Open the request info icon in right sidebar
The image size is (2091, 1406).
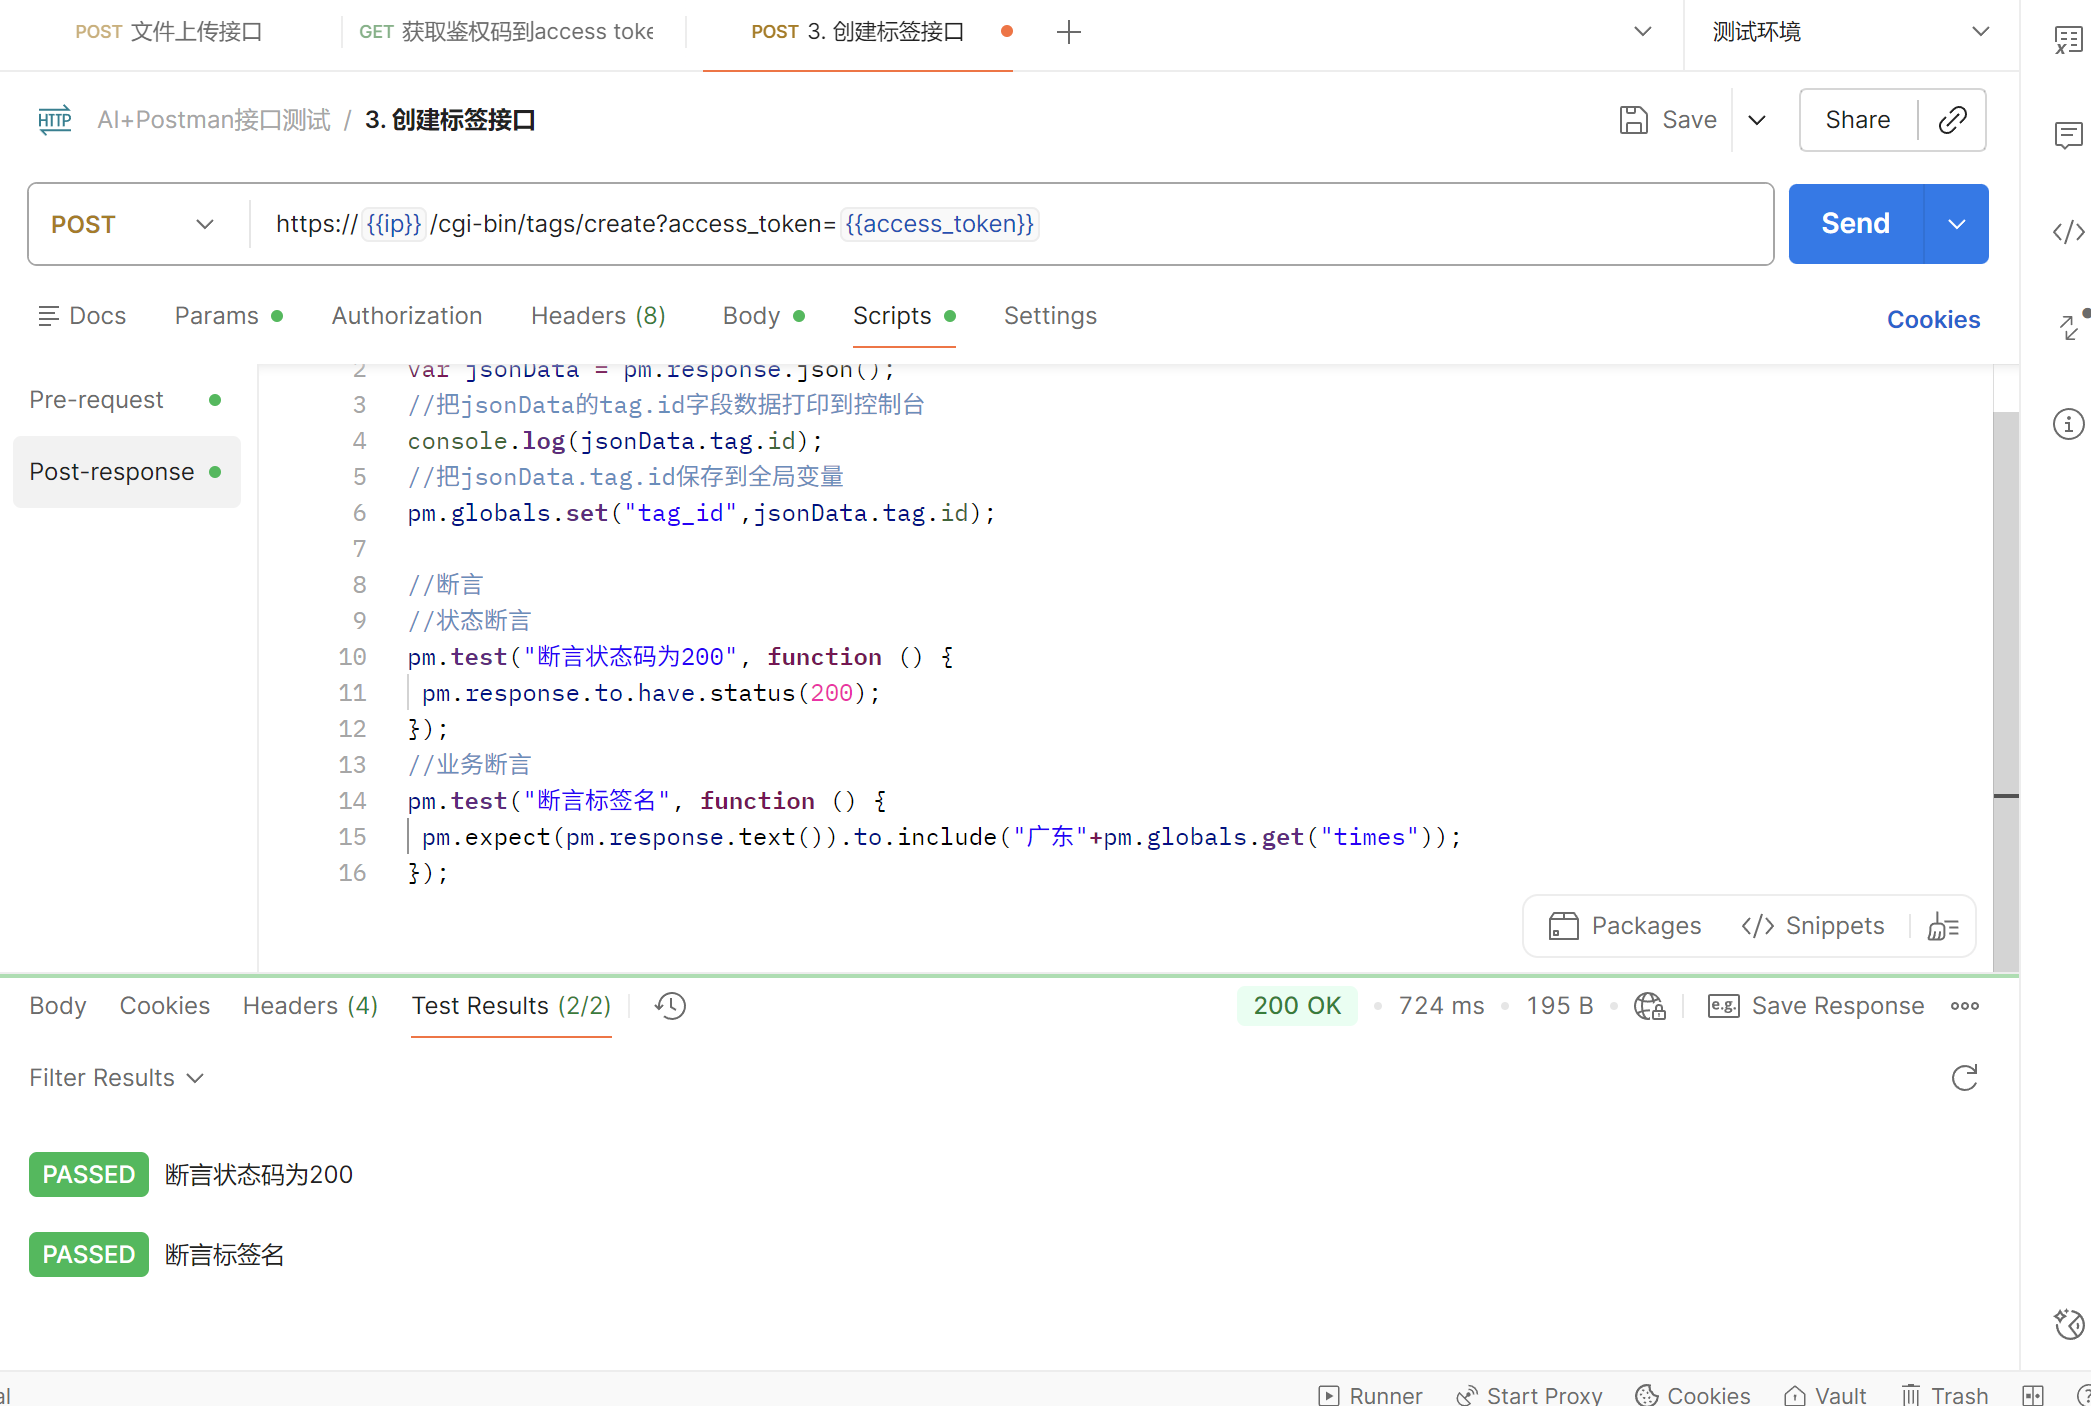click(2068, 424)
